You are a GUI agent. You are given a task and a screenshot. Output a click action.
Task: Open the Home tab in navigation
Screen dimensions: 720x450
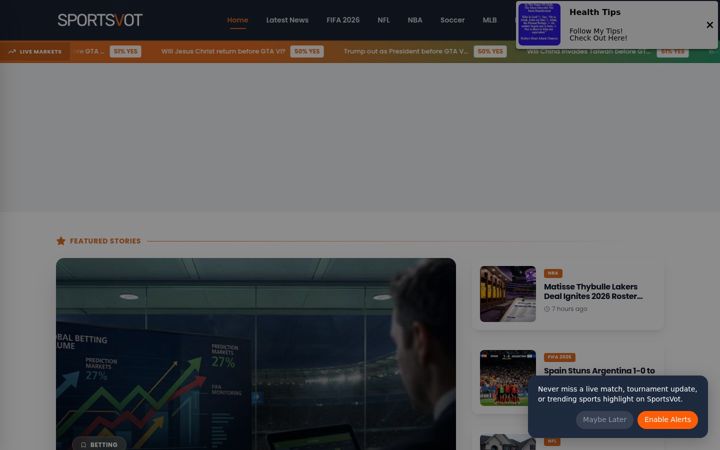point(237,20)
